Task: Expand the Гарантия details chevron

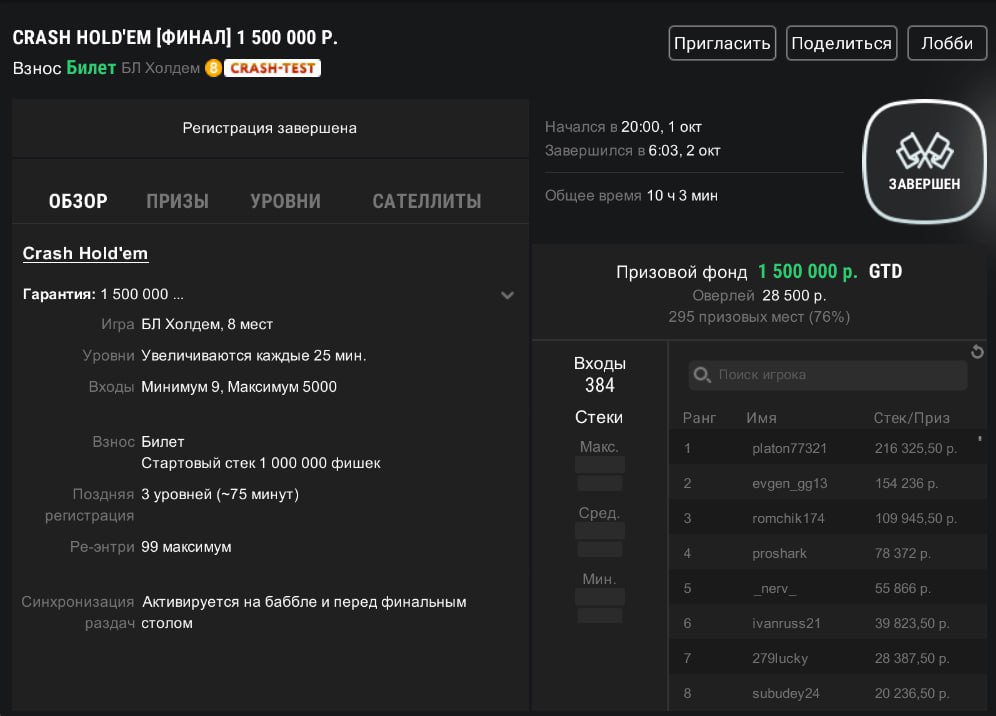Action: click(x=507, y=295)
